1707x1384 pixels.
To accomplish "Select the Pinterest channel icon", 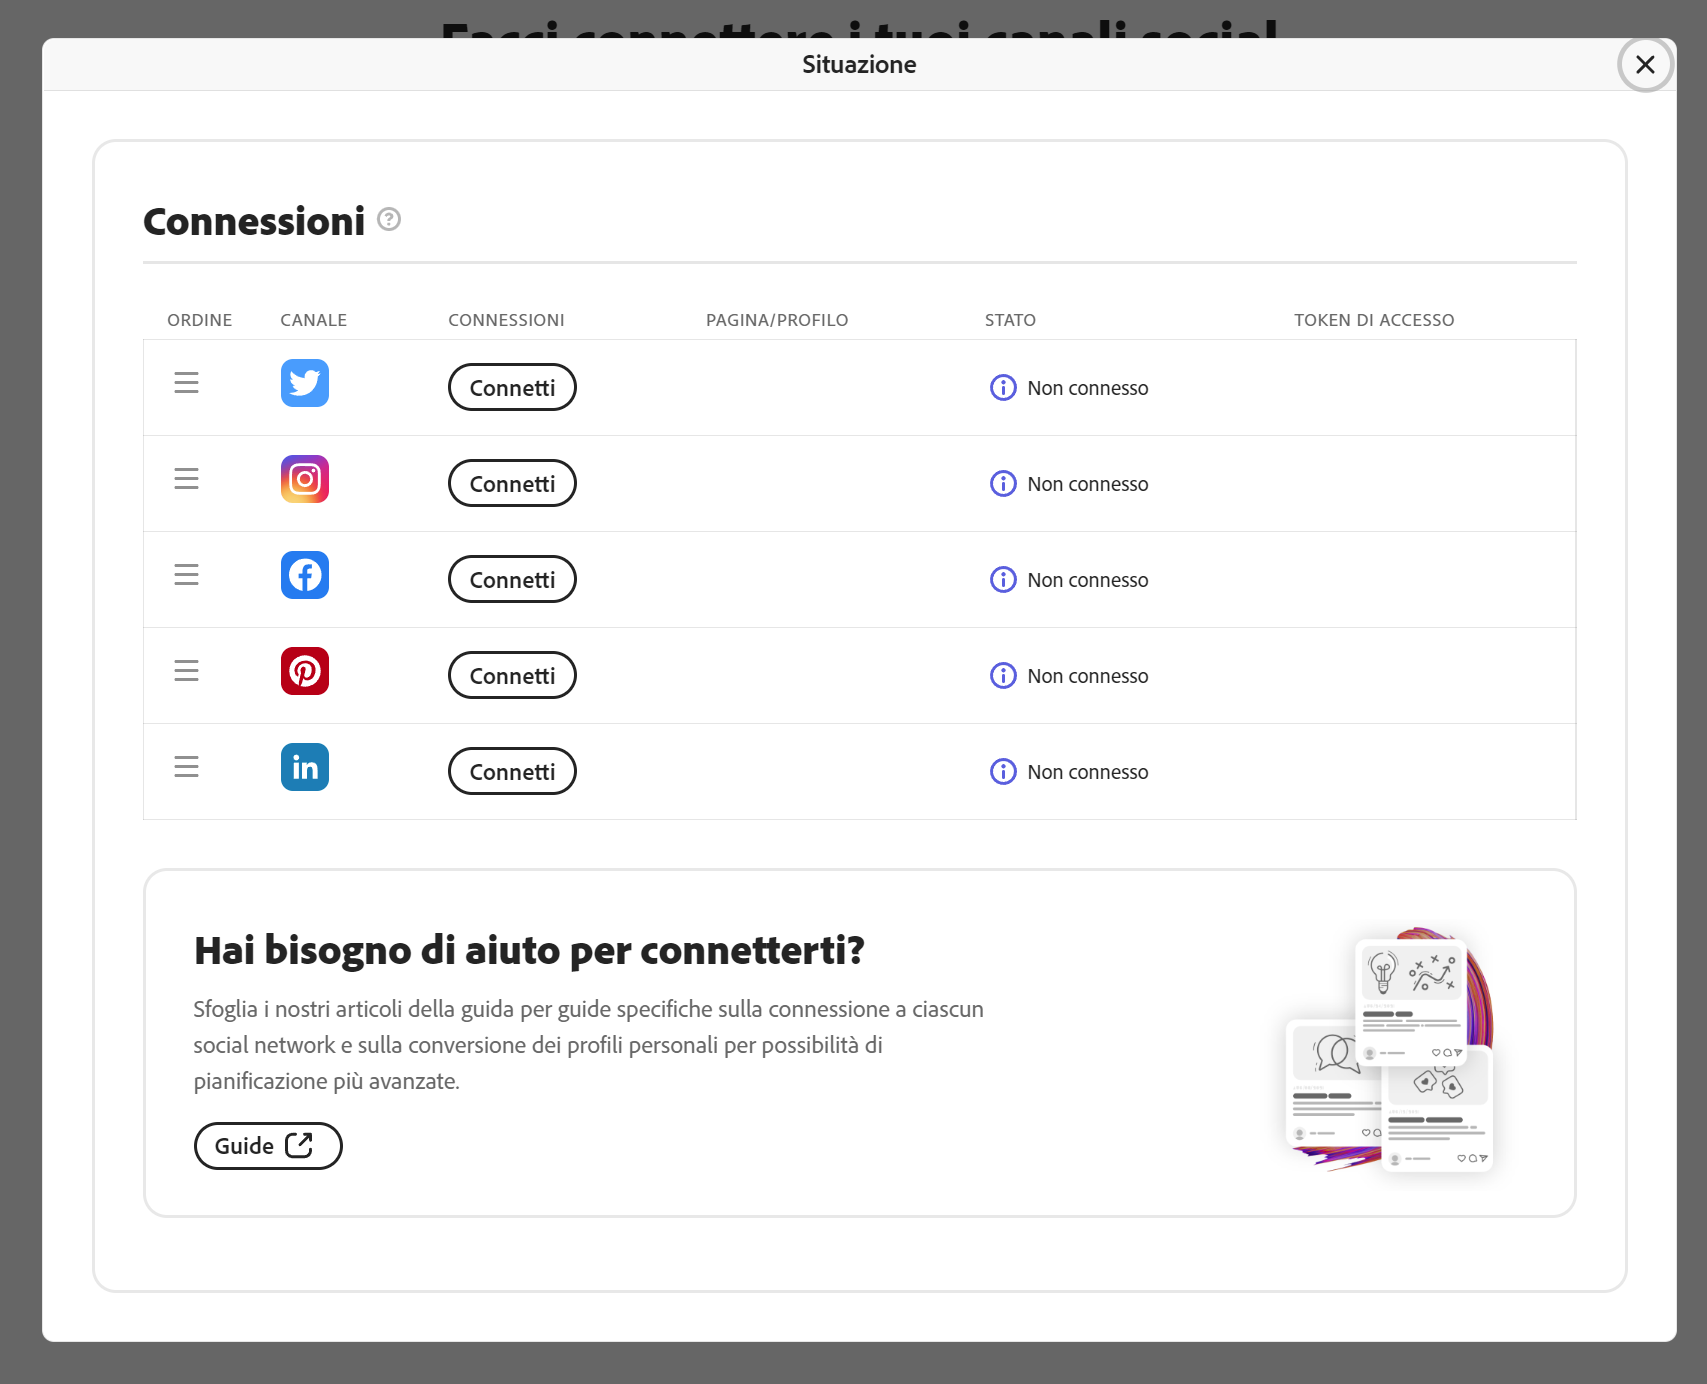I will pos(304,671).
